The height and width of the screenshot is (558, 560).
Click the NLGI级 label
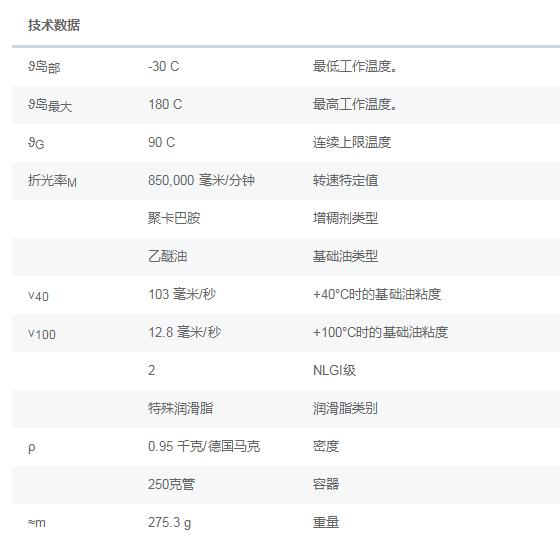tap(334, 370)
